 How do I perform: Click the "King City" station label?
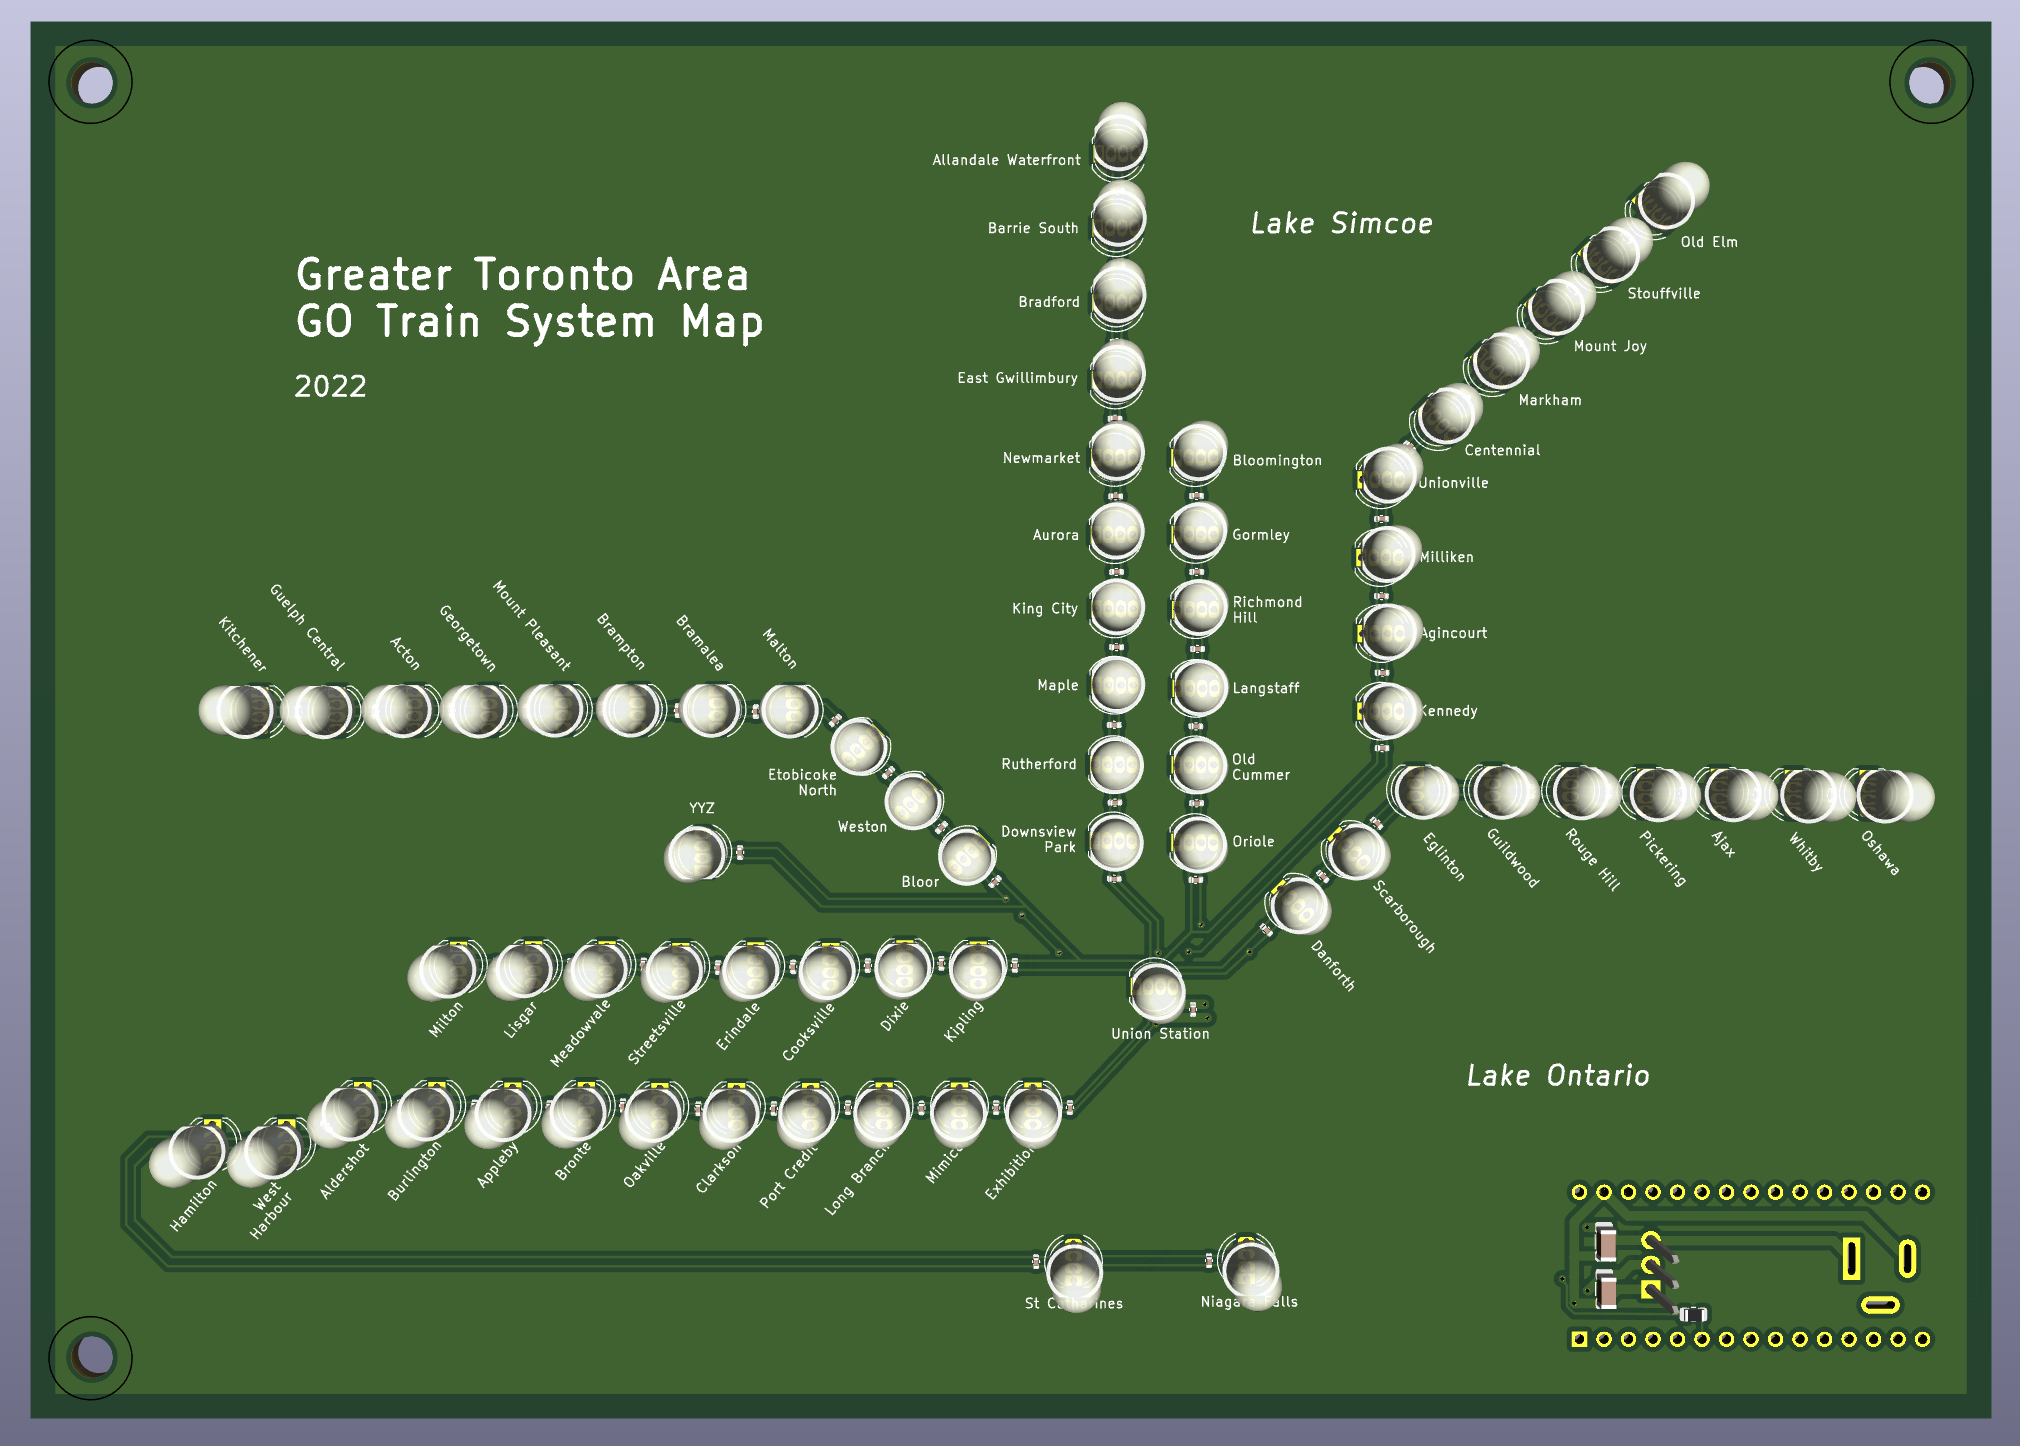click(x=1044, y=608)
